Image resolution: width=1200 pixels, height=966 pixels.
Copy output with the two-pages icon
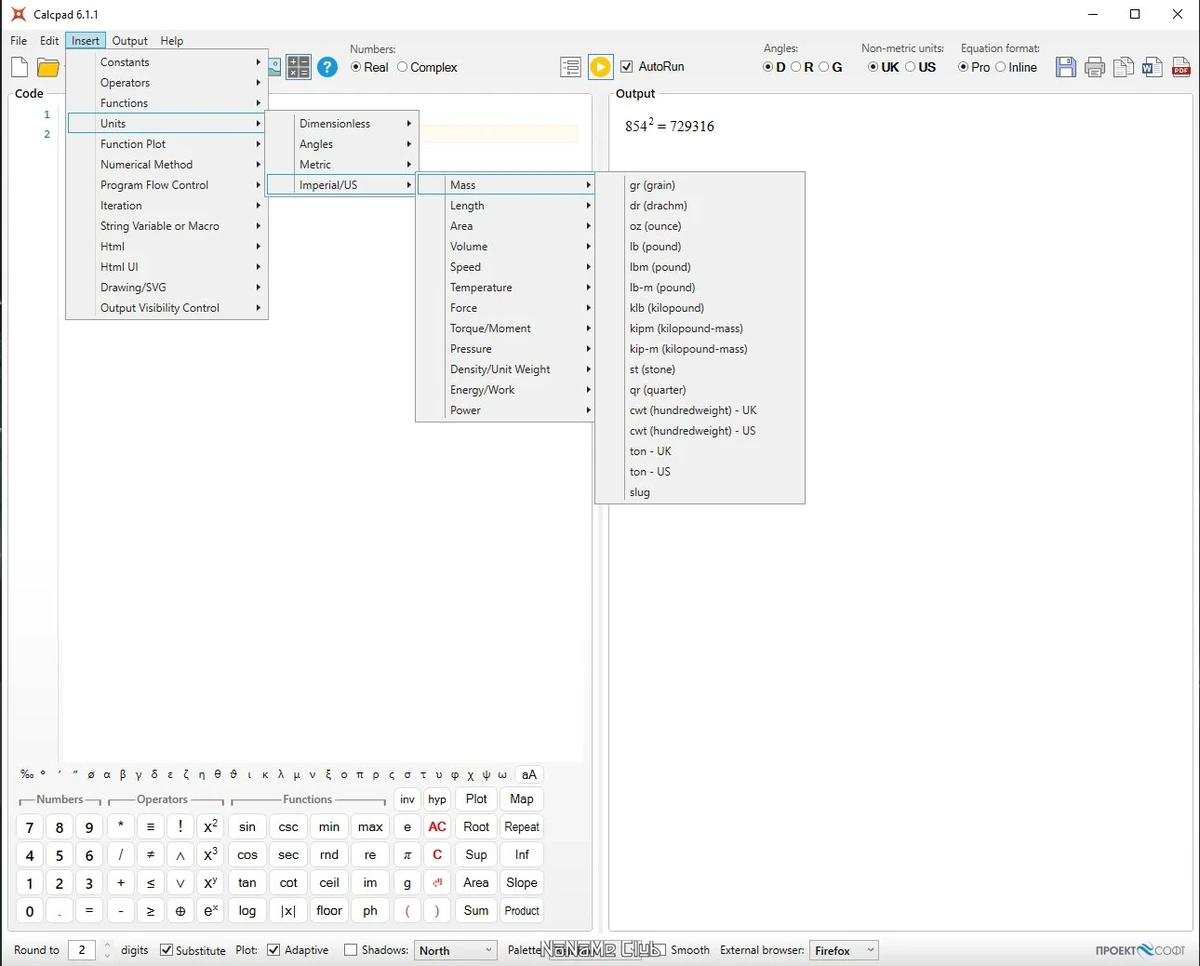pos(1124,67)
